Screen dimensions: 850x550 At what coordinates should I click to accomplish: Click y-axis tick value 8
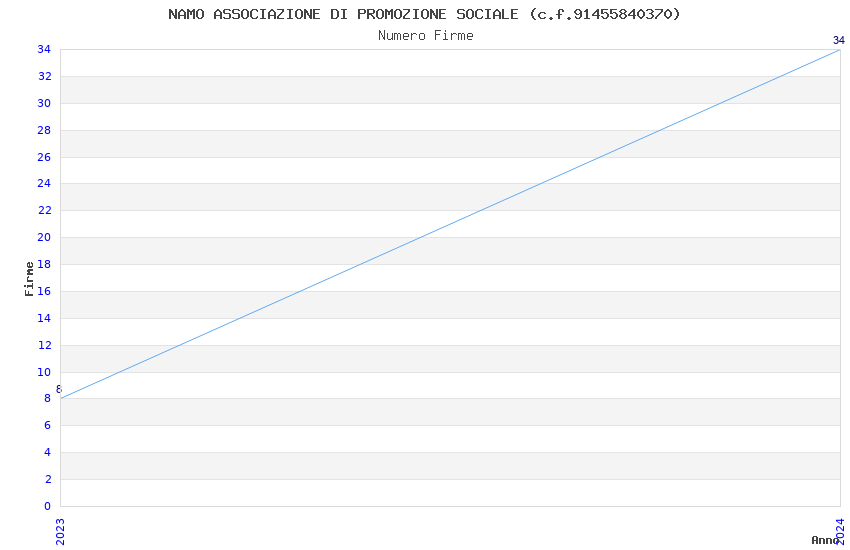click(x=48, y=398)
